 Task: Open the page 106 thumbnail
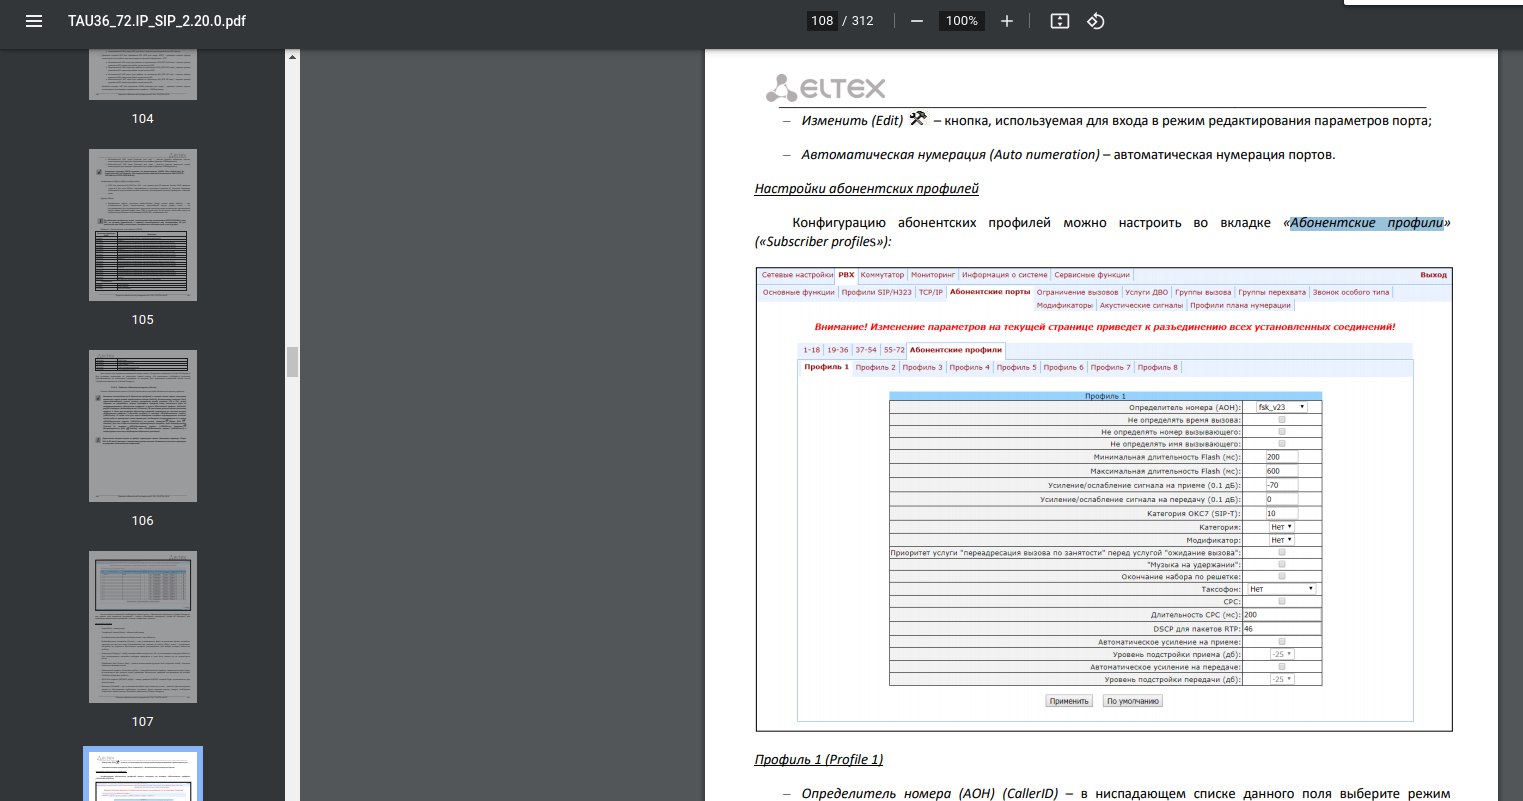143,426
